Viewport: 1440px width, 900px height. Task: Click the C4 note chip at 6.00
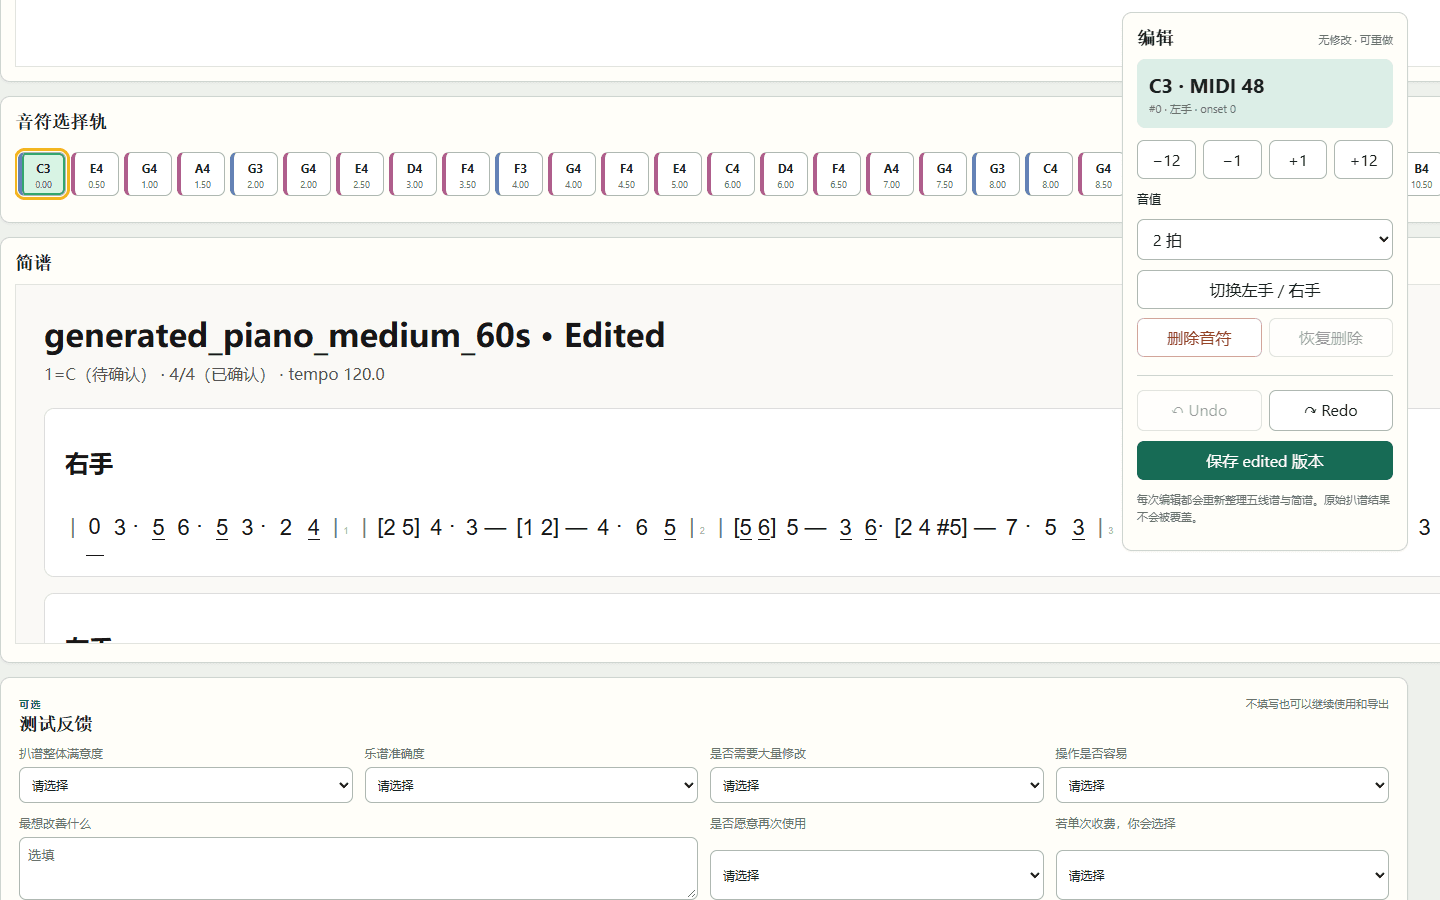(732, 174)
